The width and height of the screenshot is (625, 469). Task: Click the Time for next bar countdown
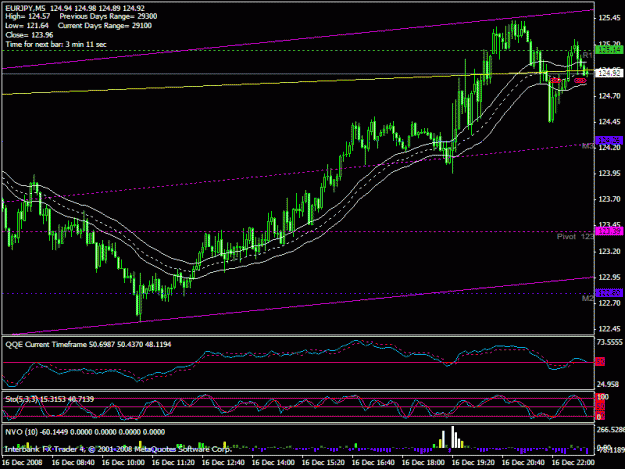point(56,44)
